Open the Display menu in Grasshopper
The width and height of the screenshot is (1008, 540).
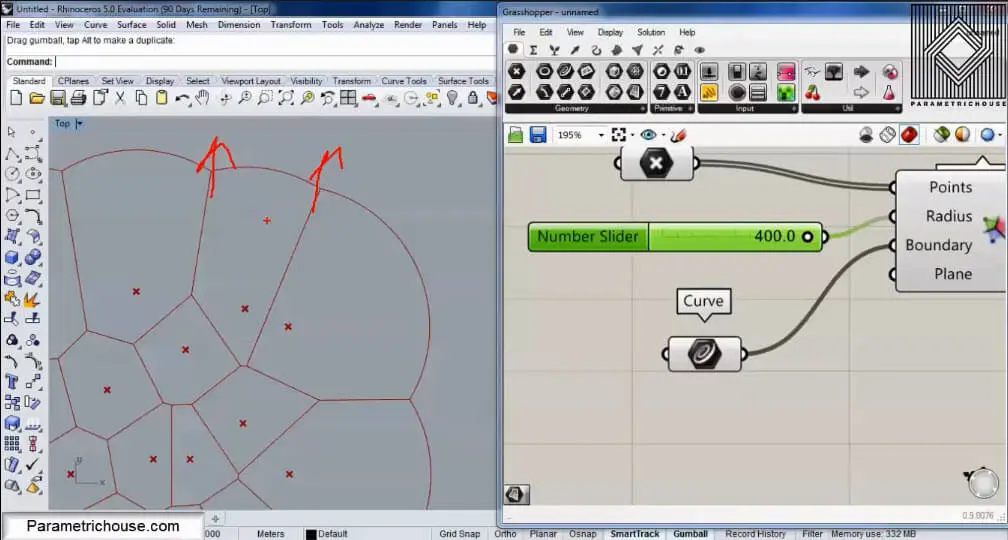click(610, 32)
